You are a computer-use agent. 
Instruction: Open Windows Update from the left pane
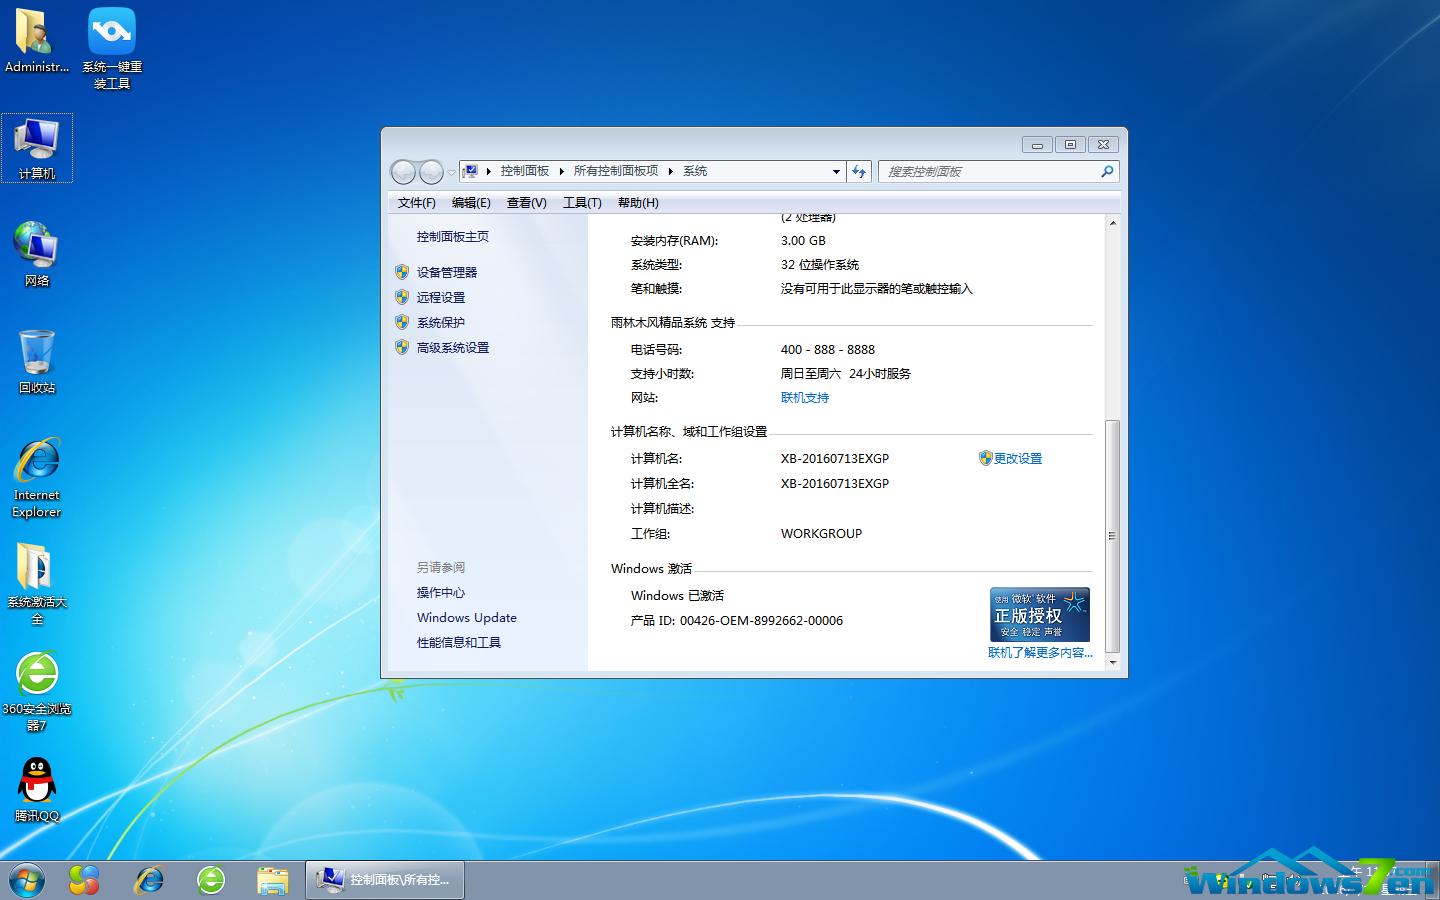(x=466, y=617)
